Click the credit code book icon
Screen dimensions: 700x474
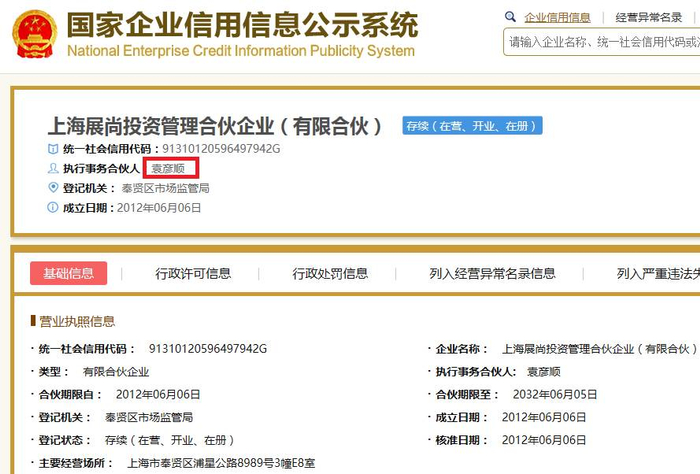click(53, 149)
